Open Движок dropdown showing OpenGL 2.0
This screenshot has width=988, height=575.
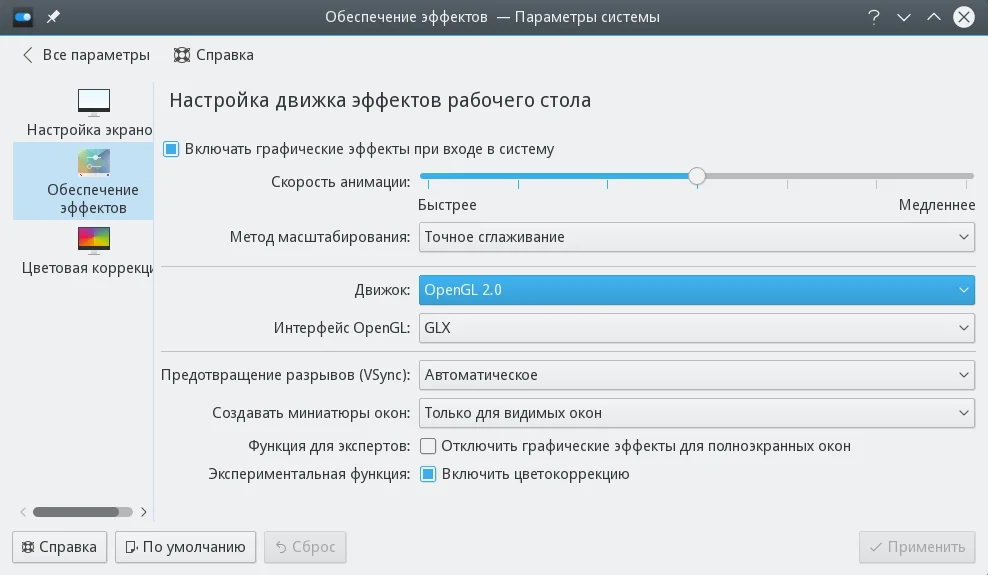click(697, 290)
